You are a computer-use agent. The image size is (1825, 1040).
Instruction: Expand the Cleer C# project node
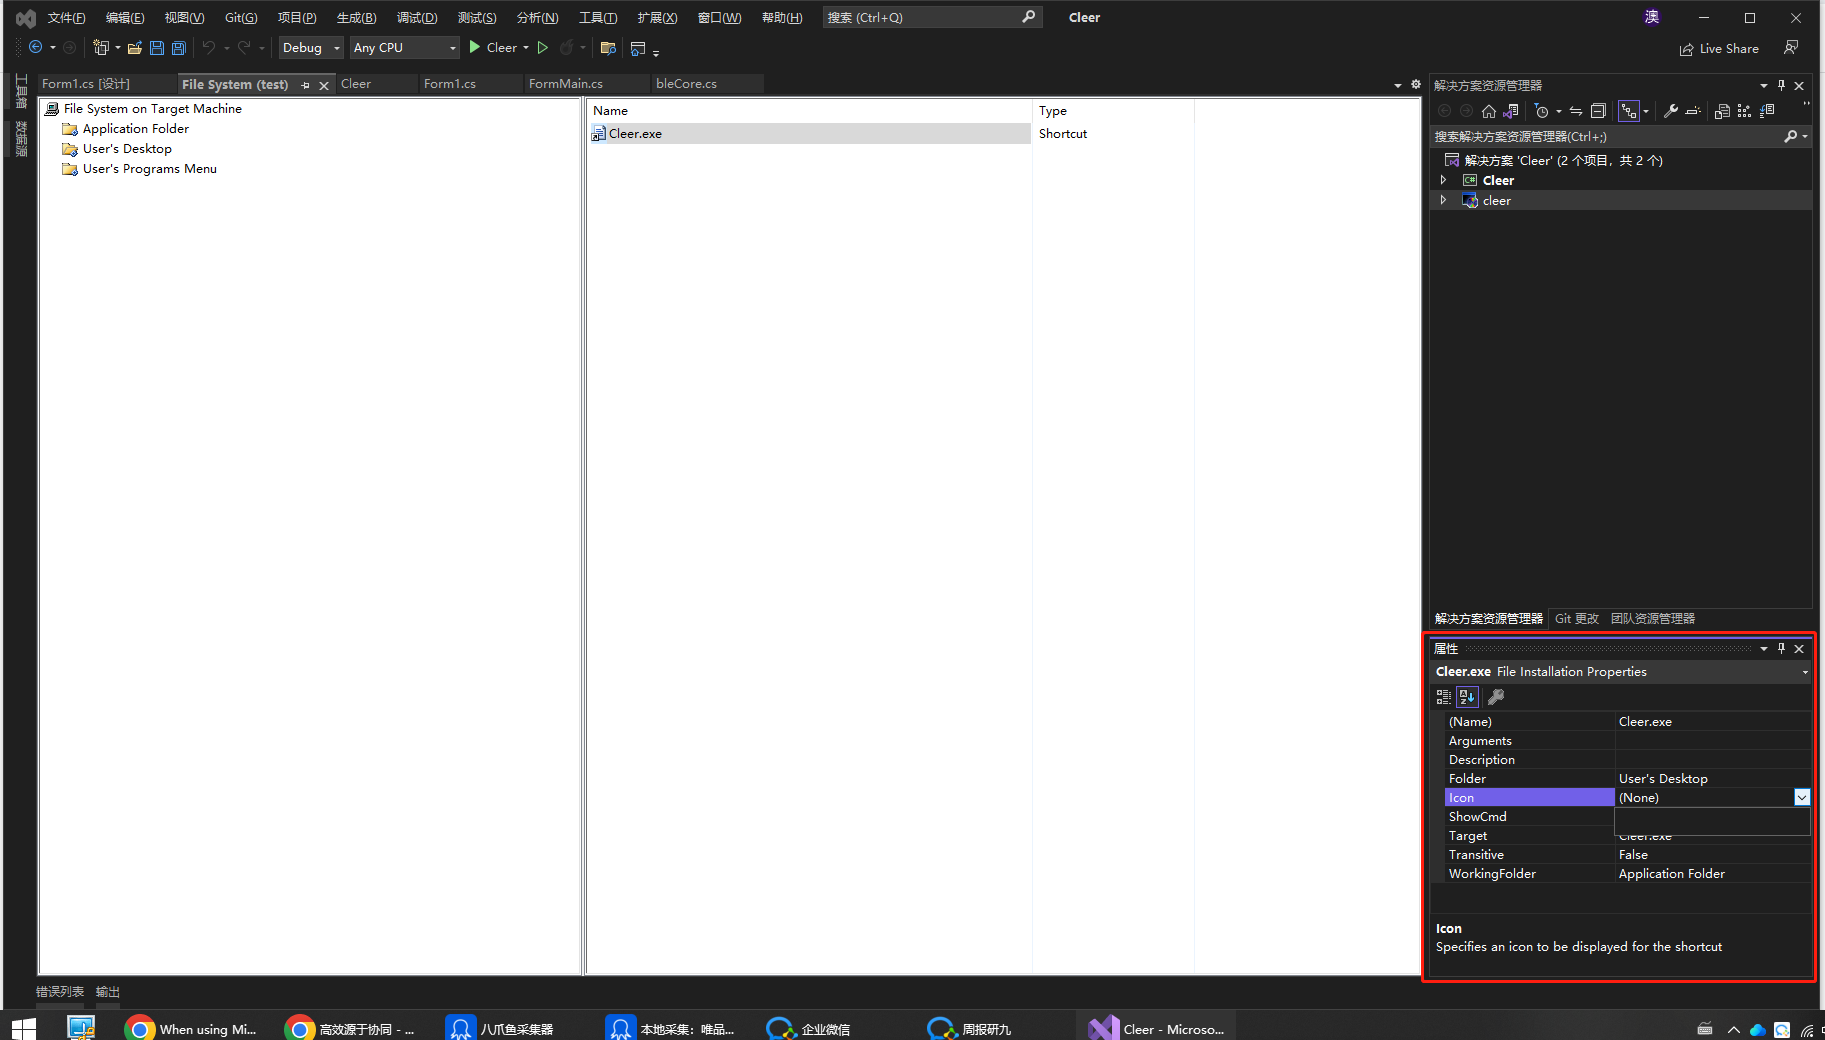[x=1443, y=180]
